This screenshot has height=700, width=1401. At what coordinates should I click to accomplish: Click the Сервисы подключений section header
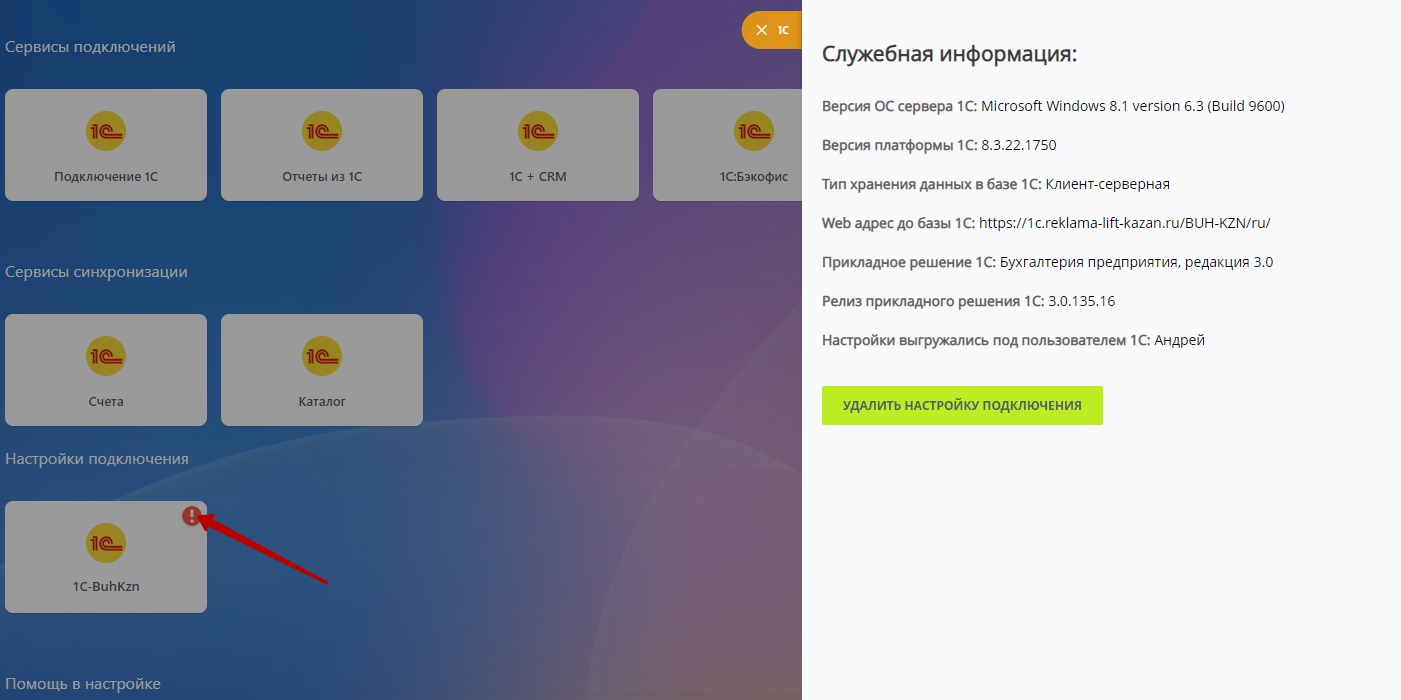[x=90, y=47]
